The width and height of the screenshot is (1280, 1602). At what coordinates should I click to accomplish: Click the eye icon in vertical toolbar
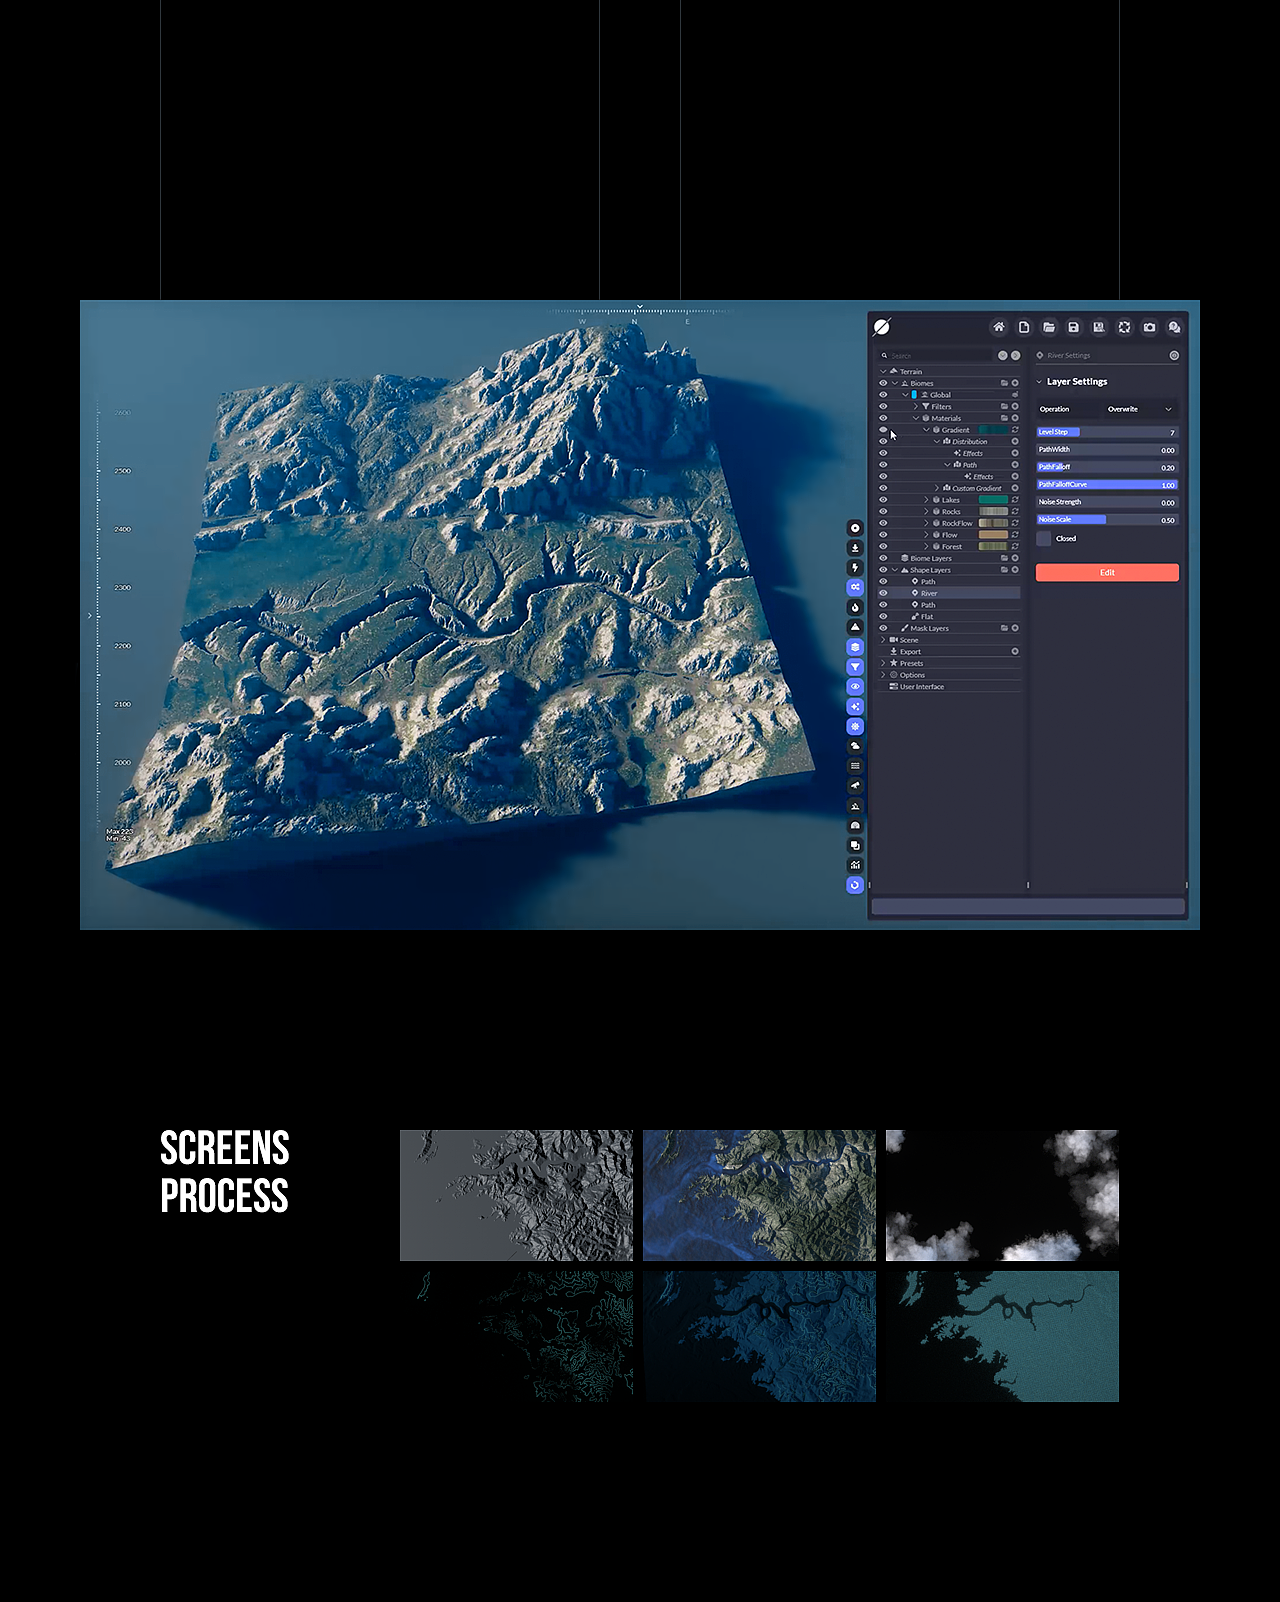(855, 687)
